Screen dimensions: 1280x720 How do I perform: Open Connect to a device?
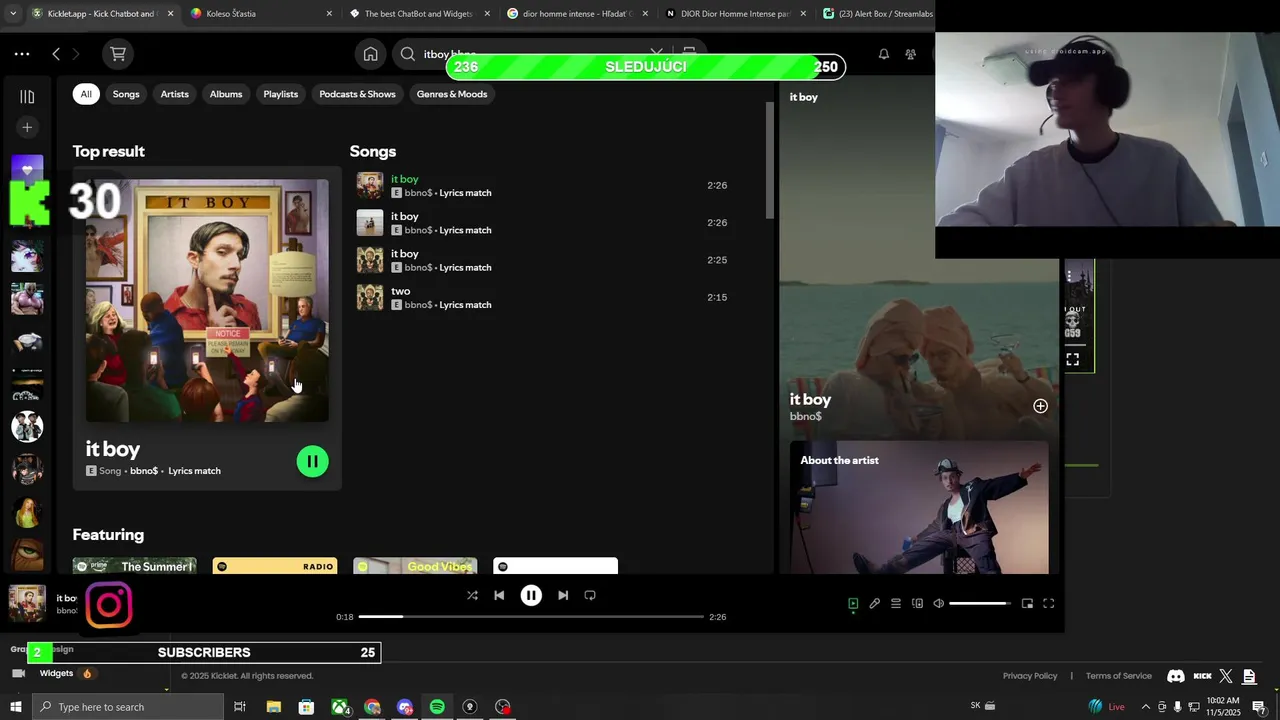point(917,604)
